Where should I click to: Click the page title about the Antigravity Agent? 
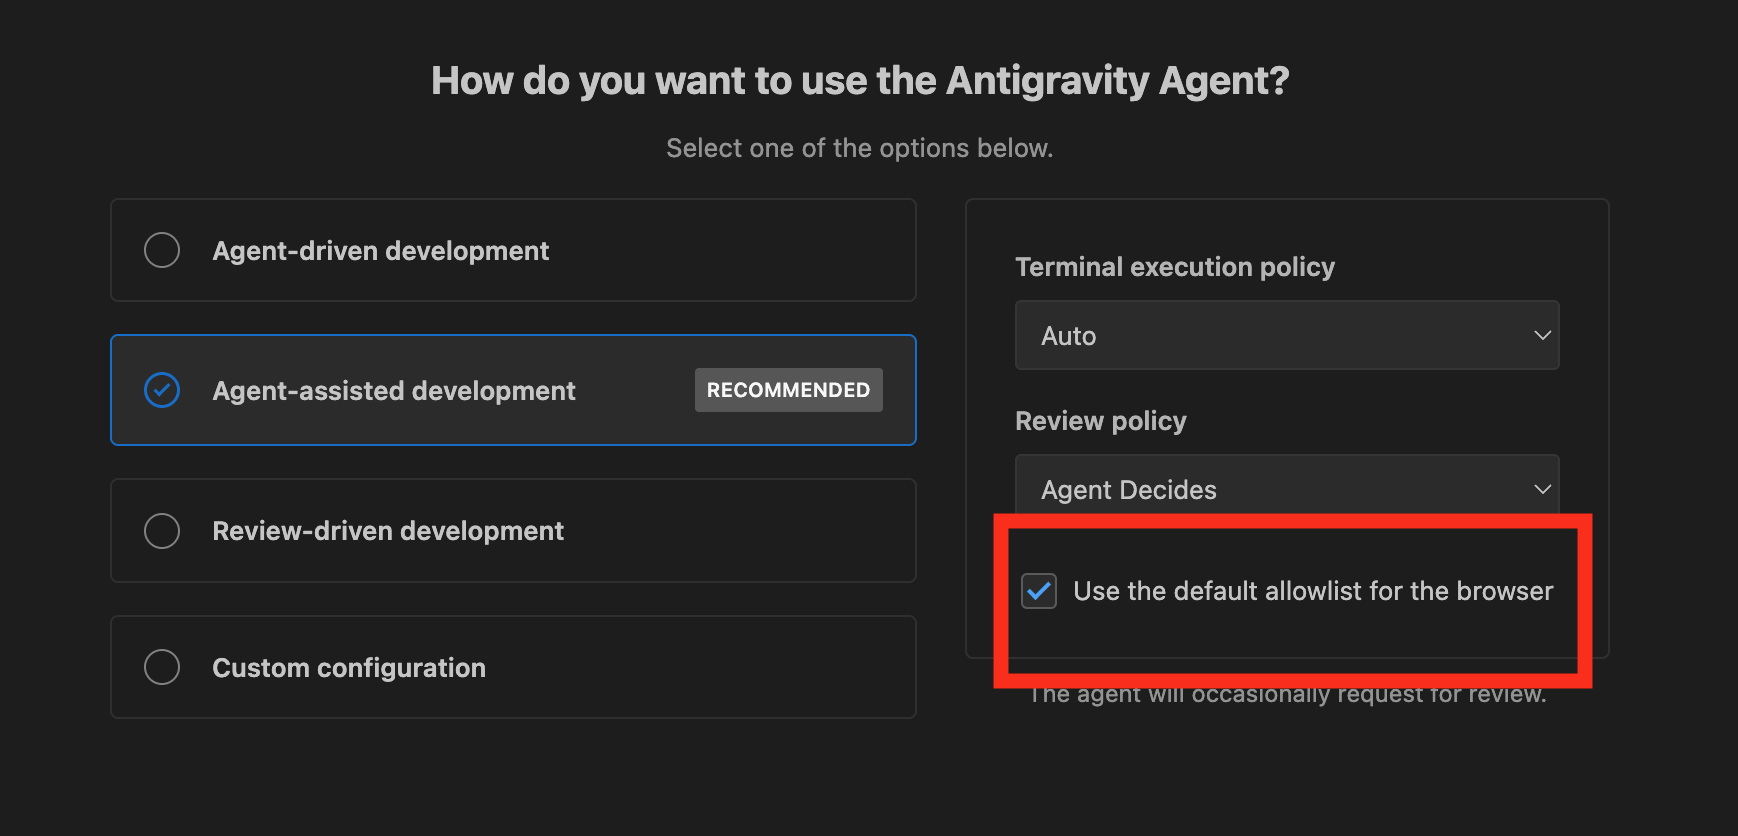pos(860,80)
